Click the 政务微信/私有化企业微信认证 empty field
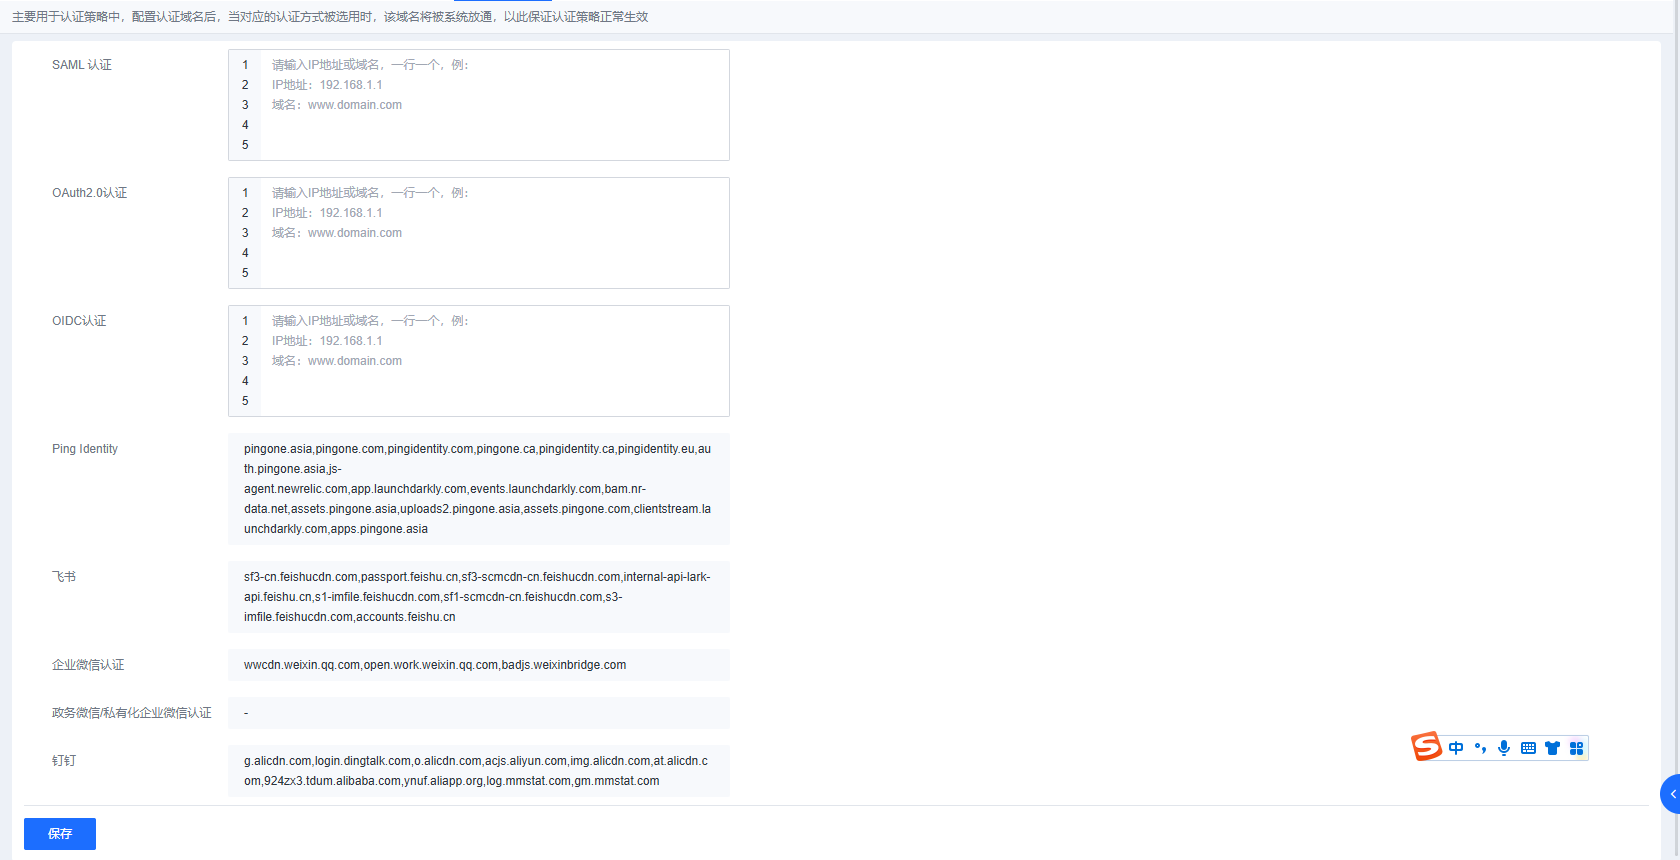Viewport: 1680px width, 860px height. [478, 713]
